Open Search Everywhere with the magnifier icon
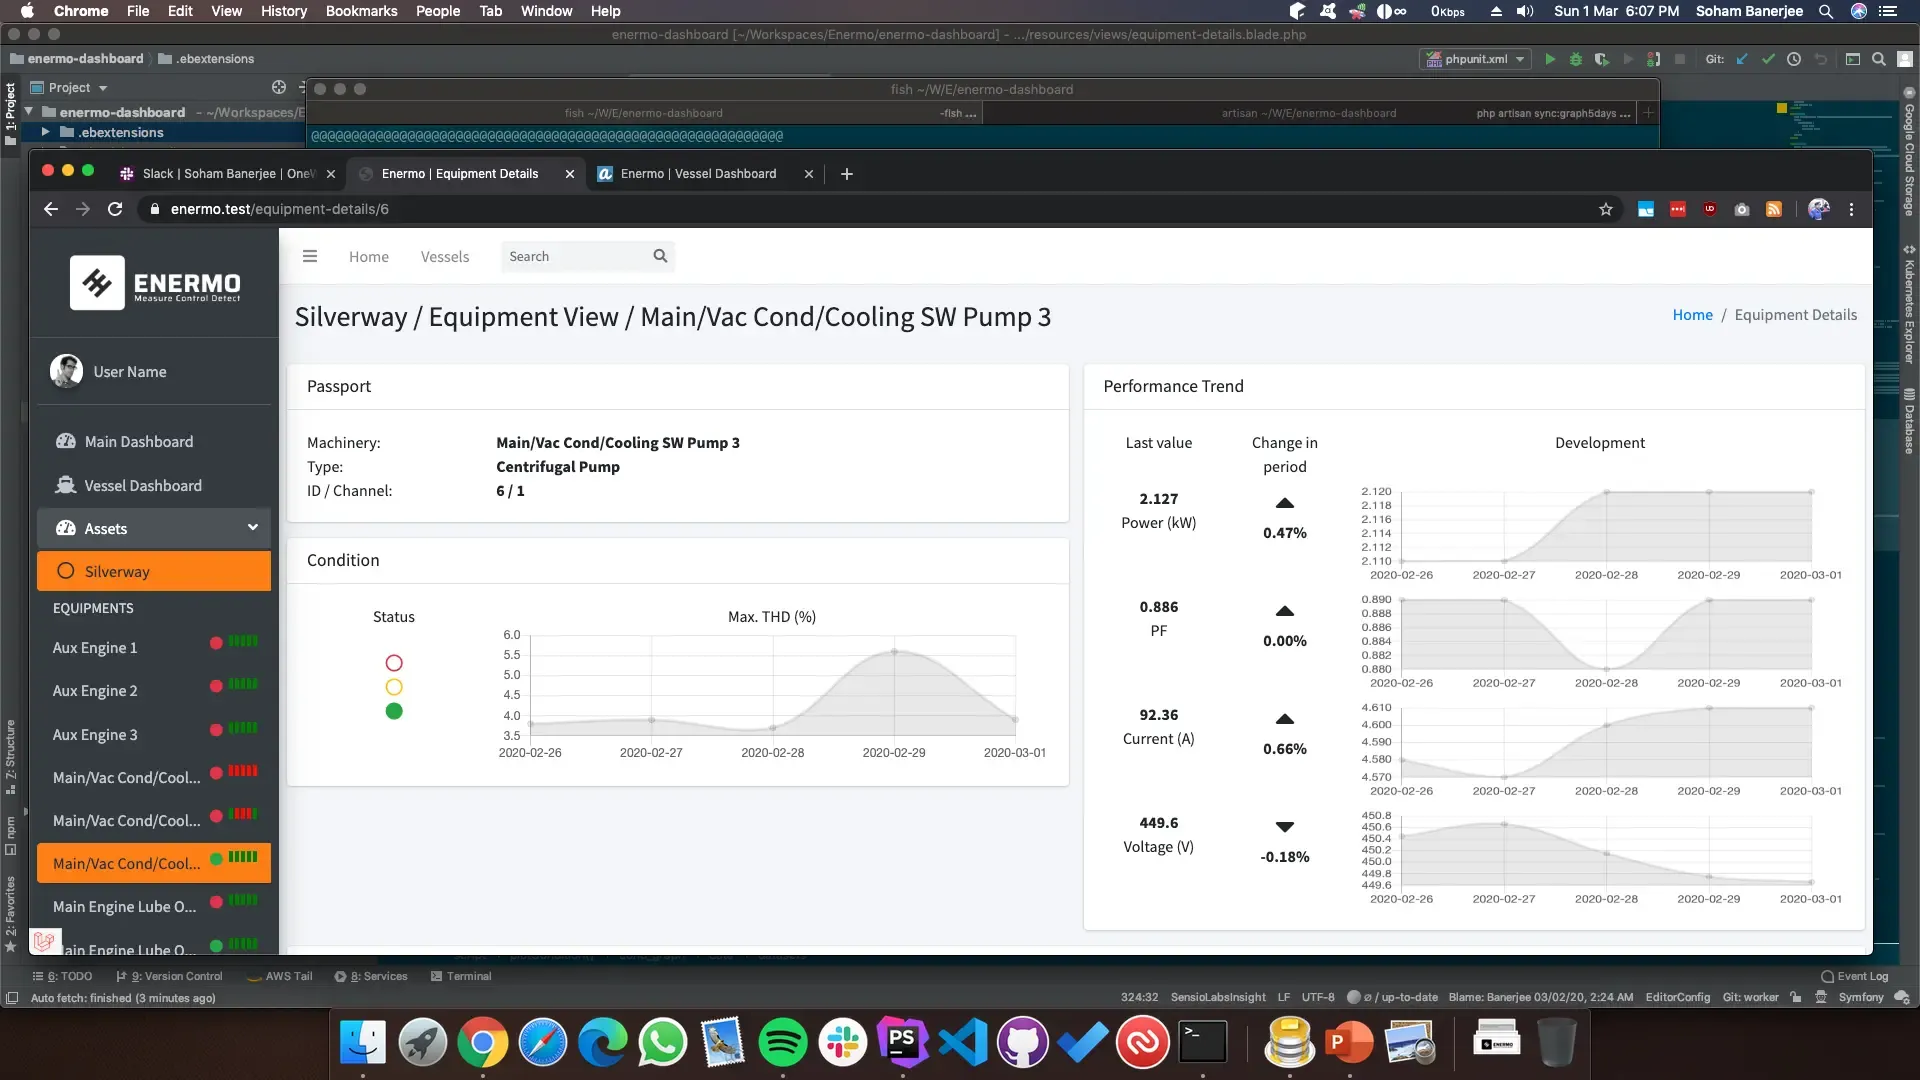Viewport: 1920px width, 1080px height. (1879, 59)
